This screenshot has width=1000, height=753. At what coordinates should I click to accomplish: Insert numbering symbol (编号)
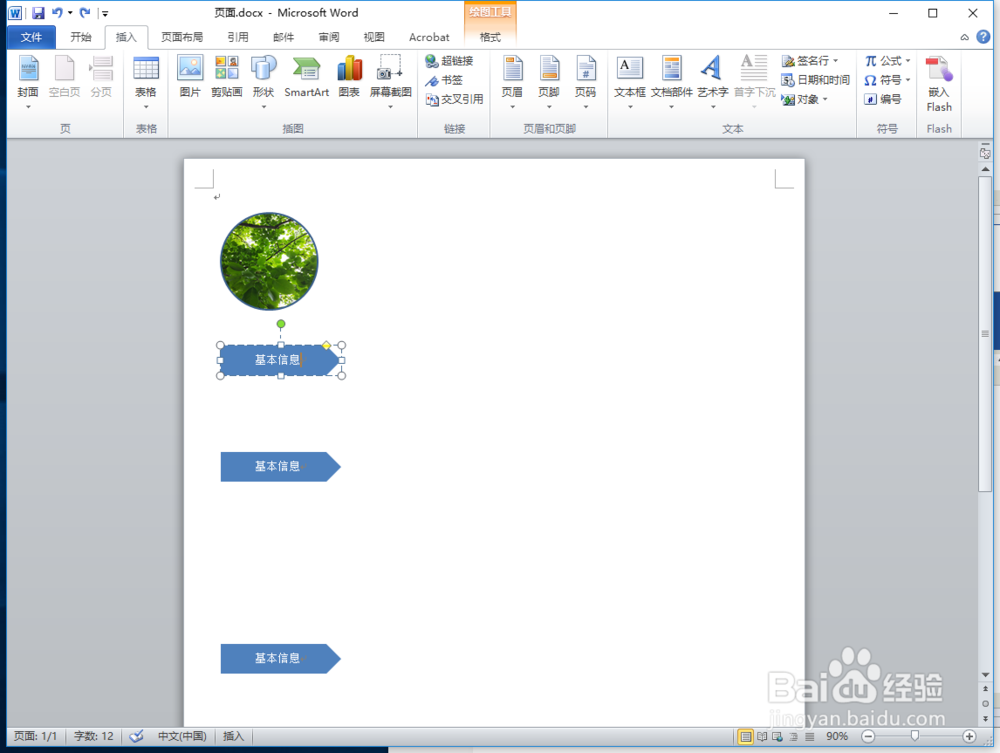pos(883,99)
